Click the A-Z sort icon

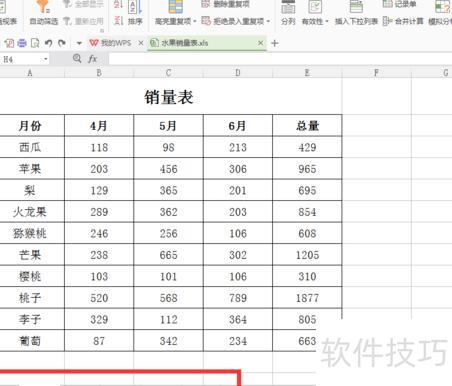135,7
